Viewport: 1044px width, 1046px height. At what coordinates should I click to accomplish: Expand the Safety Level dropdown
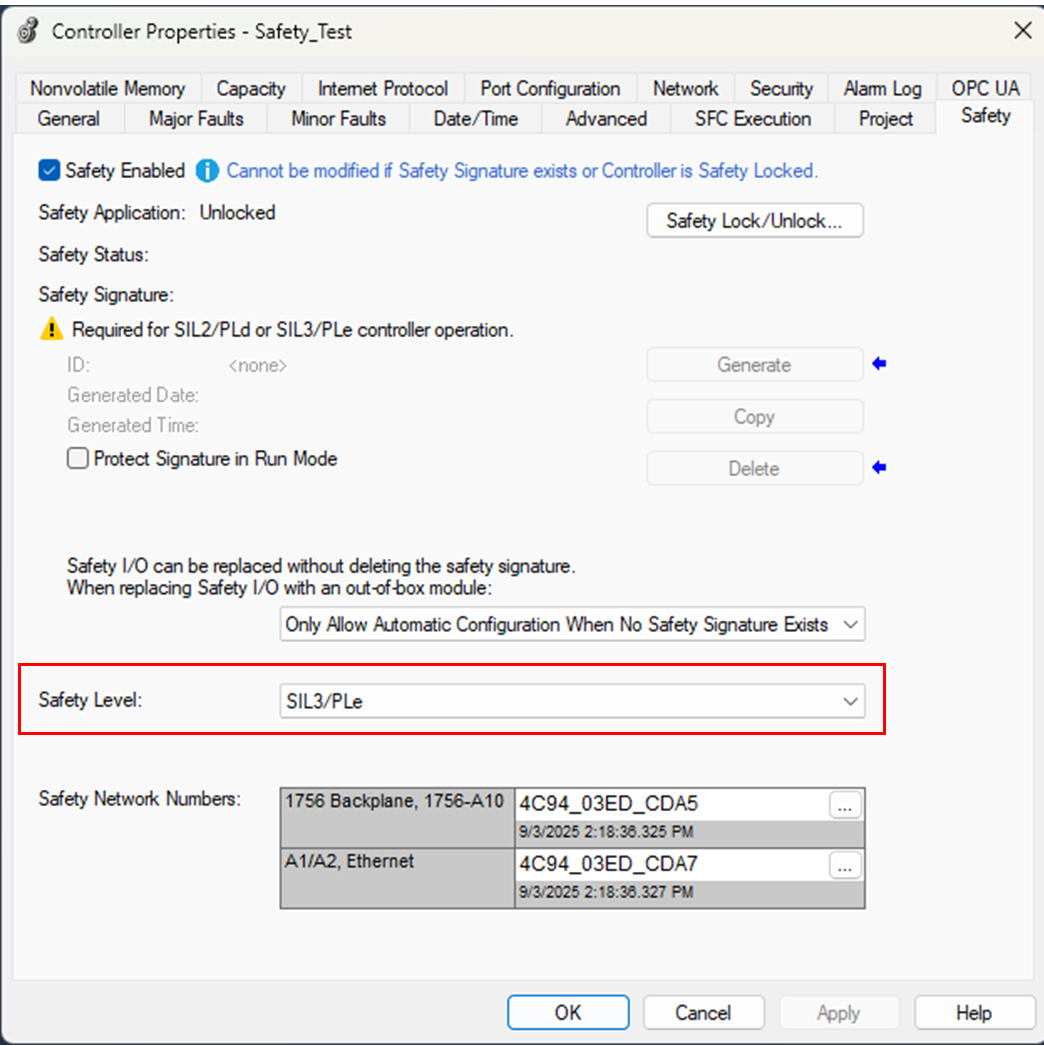pos(850,702)
